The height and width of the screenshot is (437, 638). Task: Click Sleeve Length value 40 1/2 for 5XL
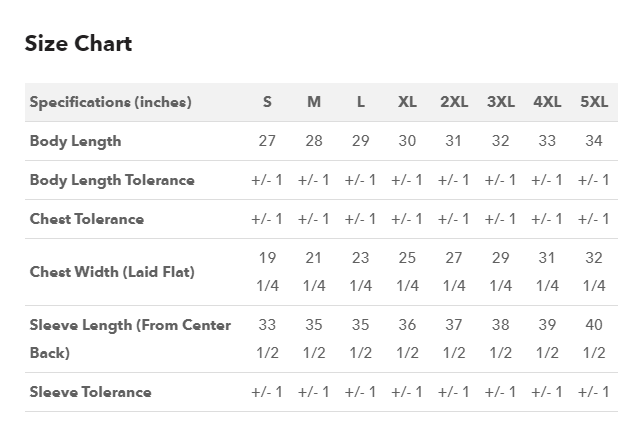click(x=594, y=339)
